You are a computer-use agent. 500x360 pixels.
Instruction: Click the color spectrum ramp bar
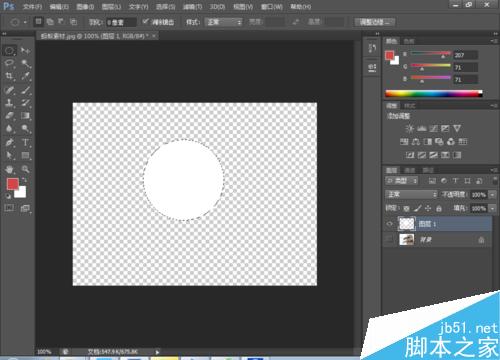[434, 94]
